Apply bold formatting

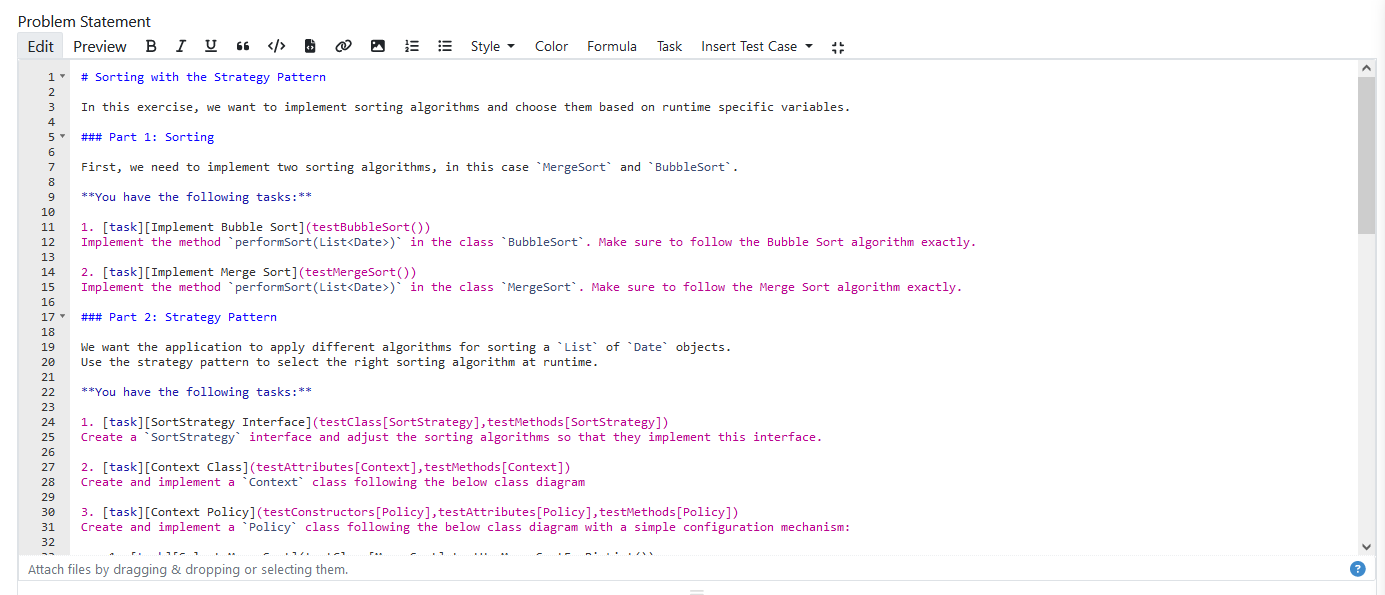click(151, 46)
